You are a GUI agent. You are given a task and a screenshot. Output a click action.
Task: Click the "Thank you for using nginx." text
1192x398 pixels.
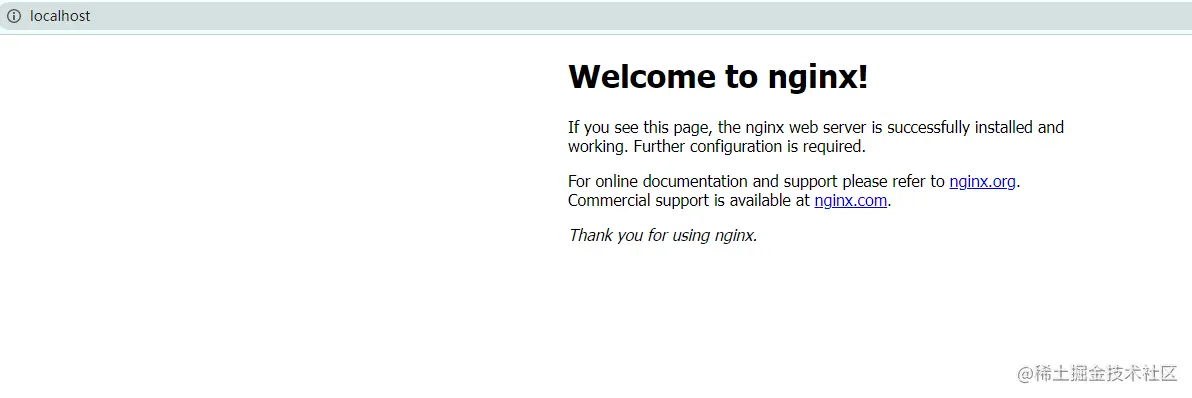pyautogui.click(x=663, y=235)
